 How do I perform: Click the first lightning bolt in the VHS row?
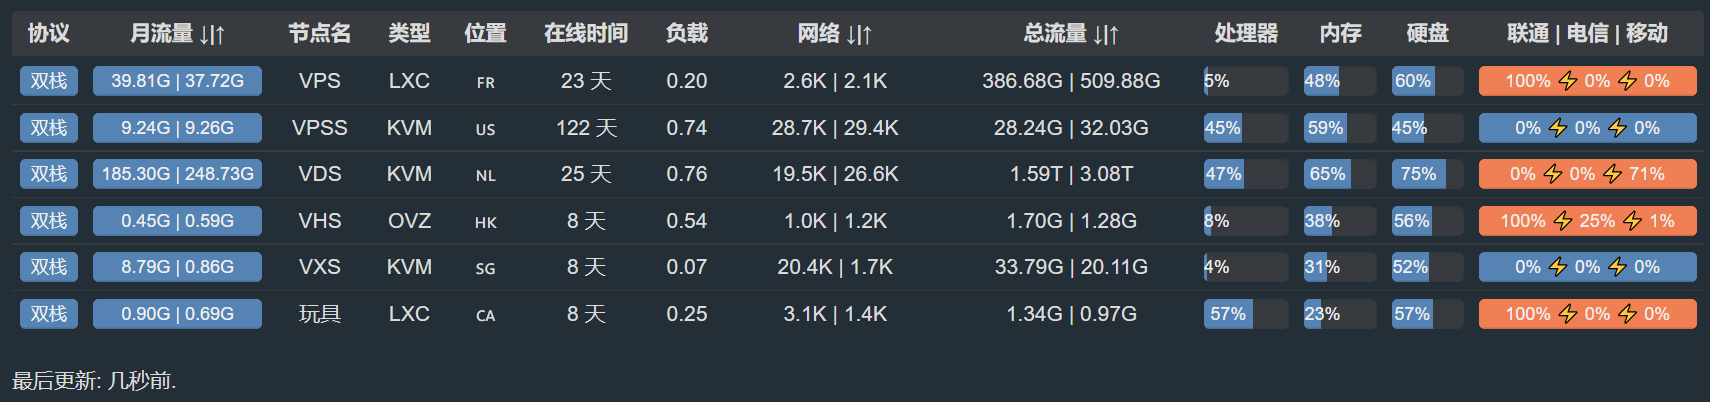click(1563, 221)
